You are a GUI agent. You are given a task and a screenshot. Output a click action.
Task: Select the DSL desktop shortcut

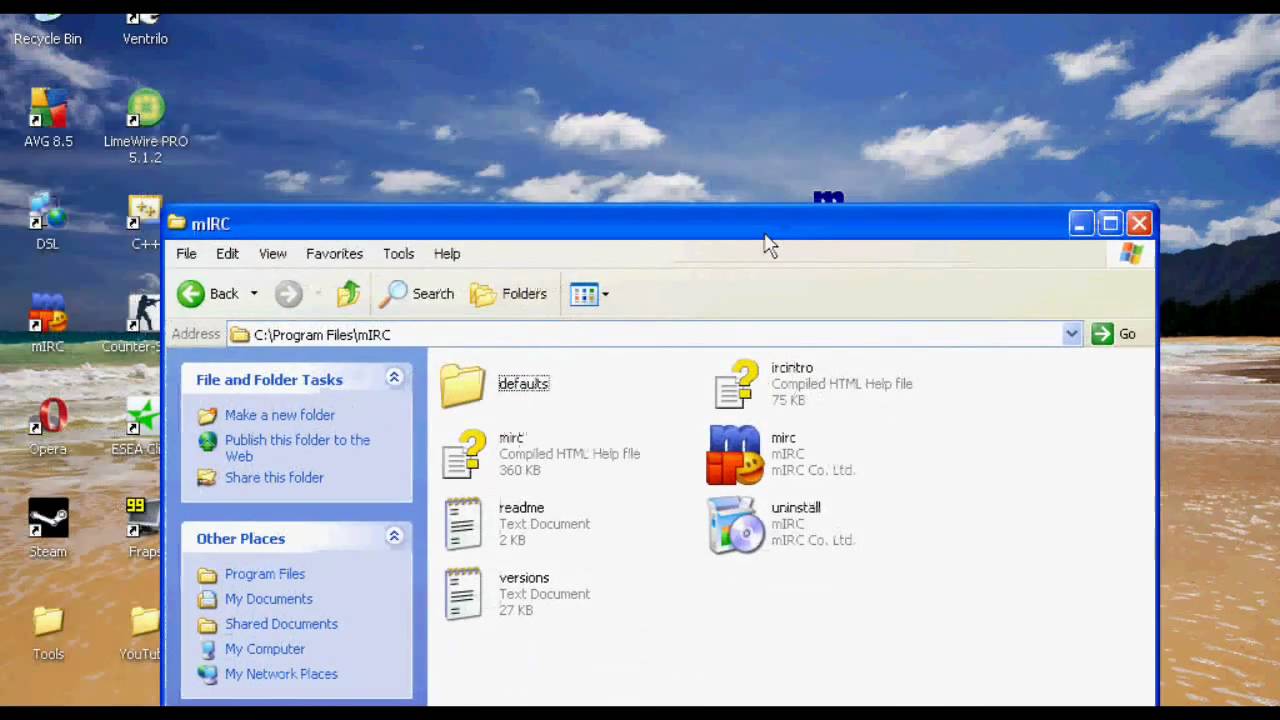pos(47,220)
